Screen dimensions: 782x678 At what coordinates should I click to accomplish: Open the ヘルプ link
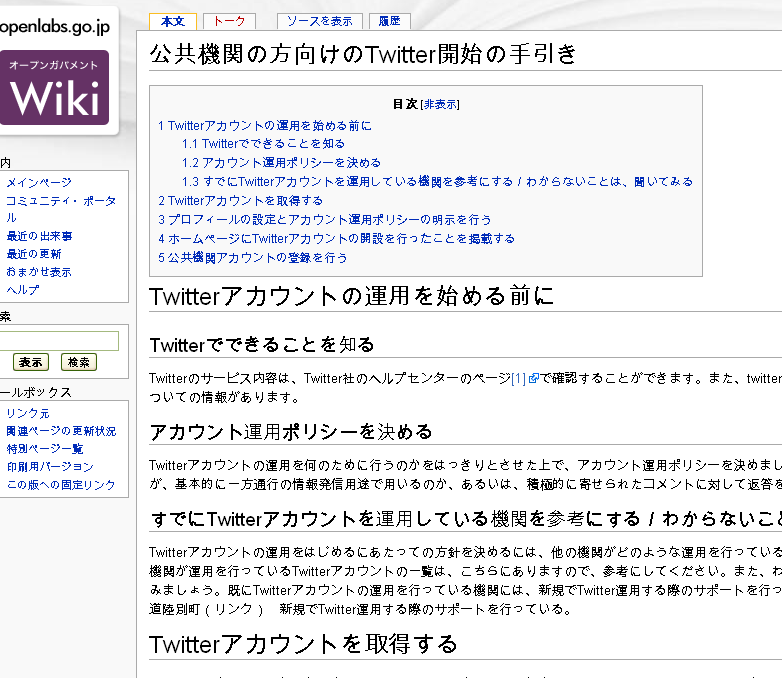(22, 290)
